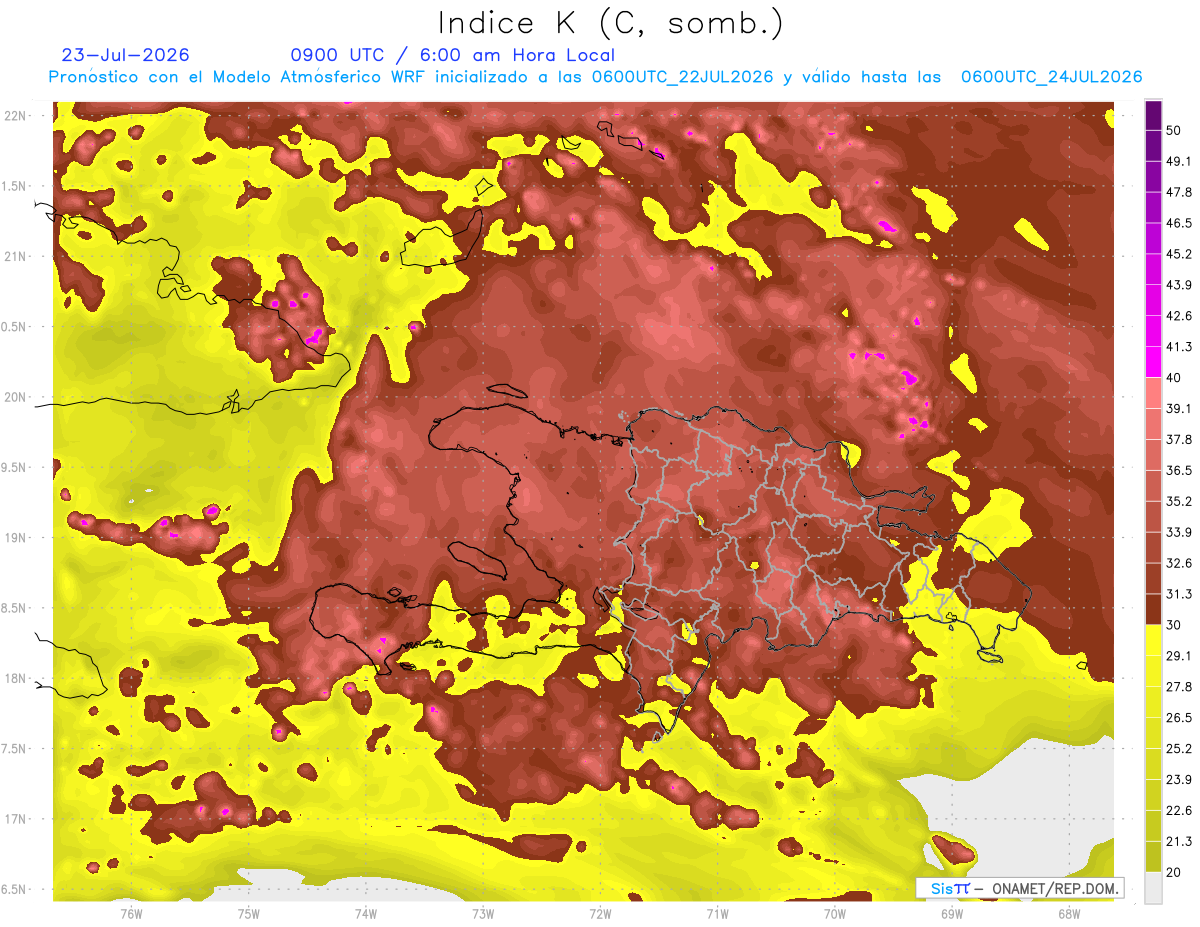Image resolution: width=1200 pixels, height=927 pixels.
Task: Click the dark brown colorbar segment between 30 and 31.3
Action: (x=1153, y=609)
